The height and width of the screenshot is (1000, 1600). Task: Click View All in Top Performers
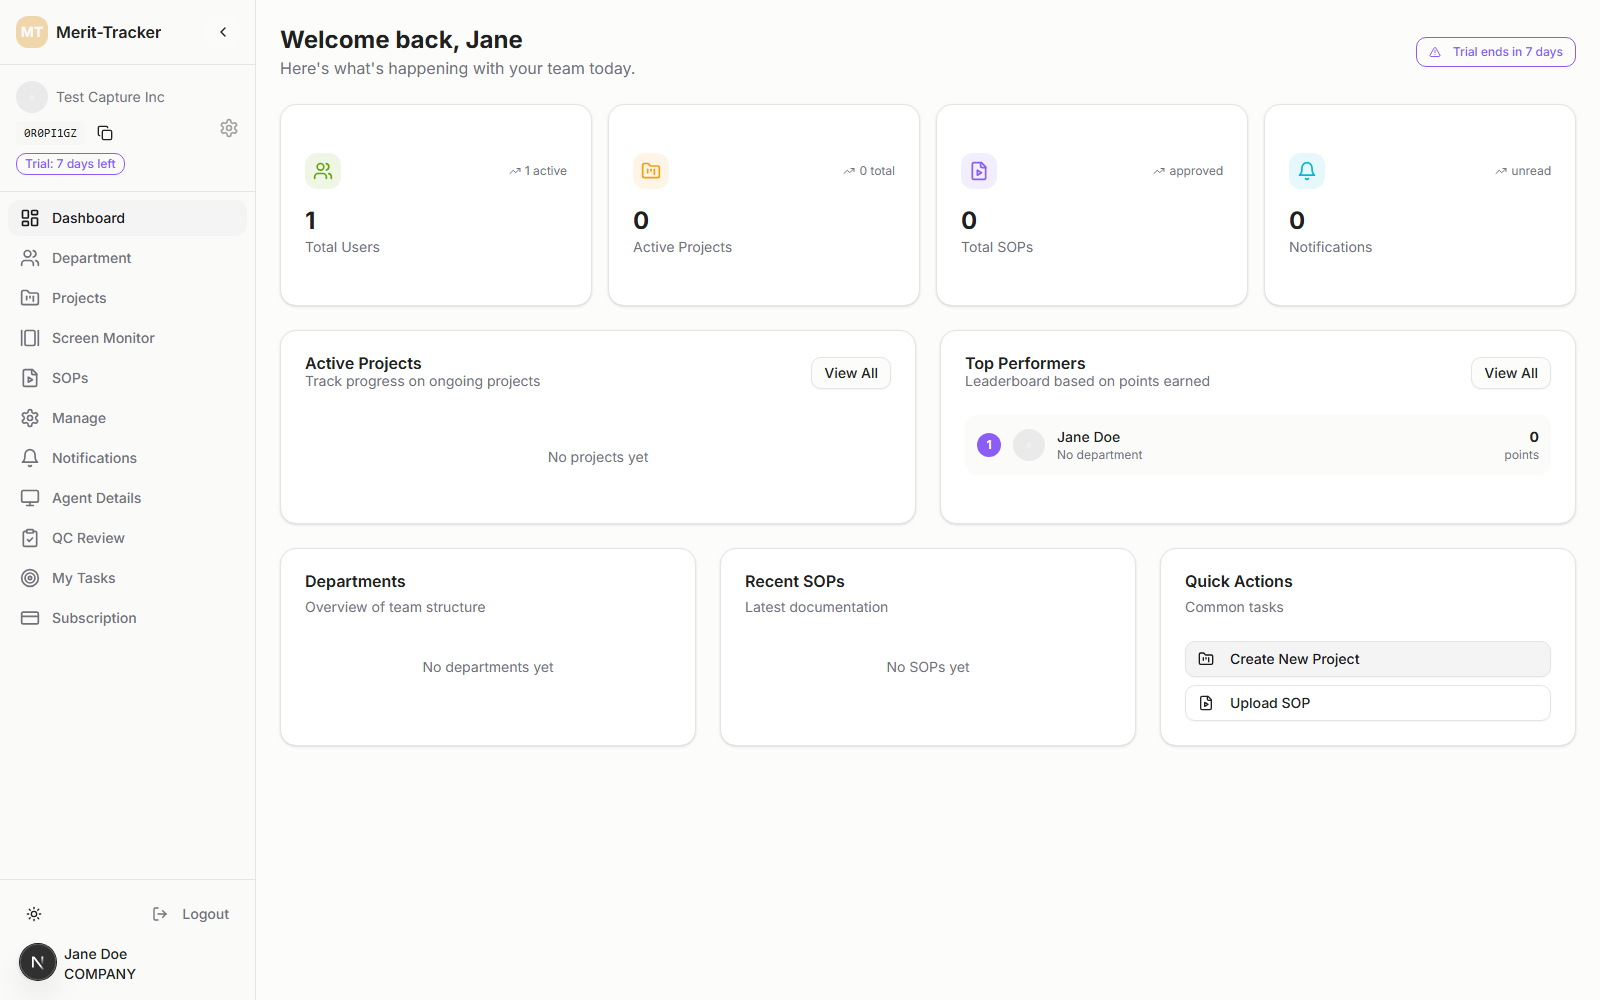coord(1511,373)
